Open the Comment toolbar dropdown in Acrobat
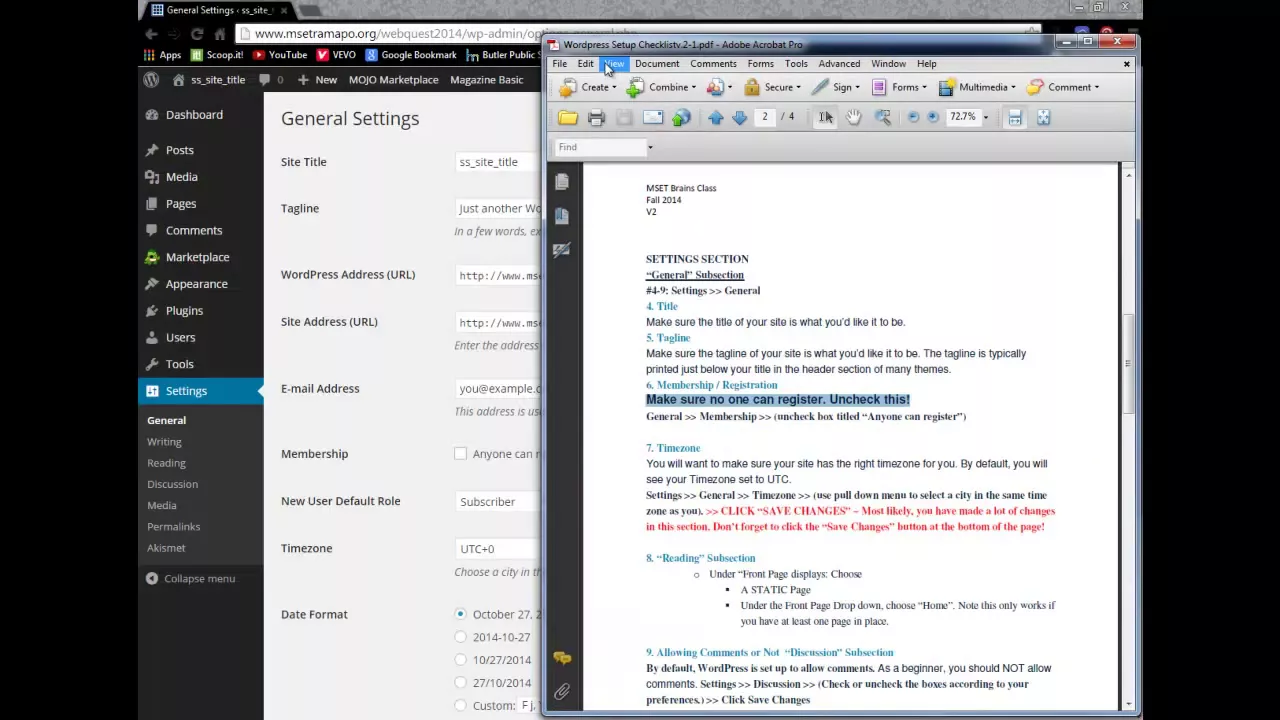Image resolution: width=1280 pixels, height=720 pixels. (x=1063, y=88)
